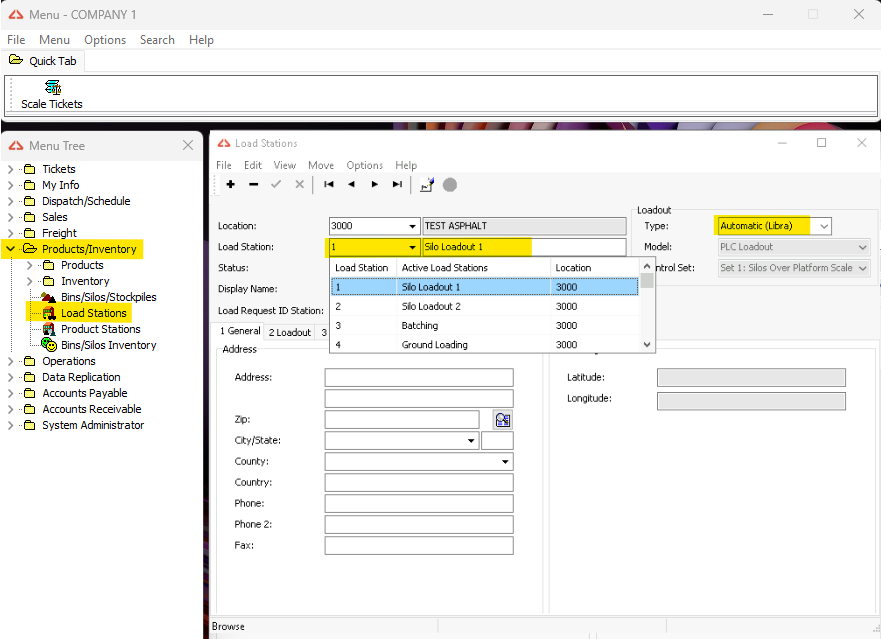Click the Quick Tab folder icon

16,60
